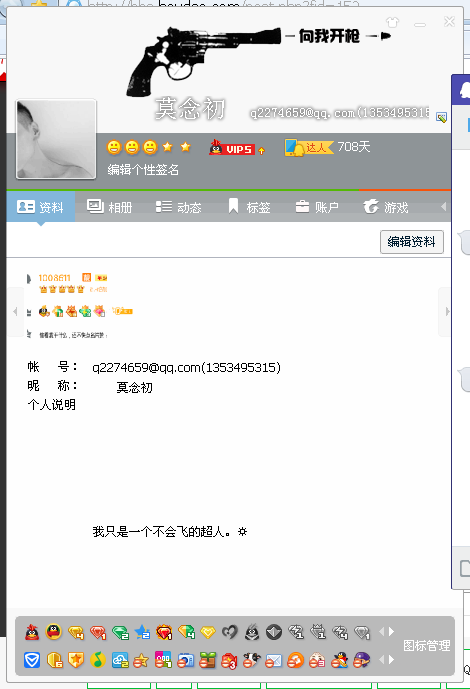
Task: Click the disabled purple helmet icon
Action: (x=362, y=660)
